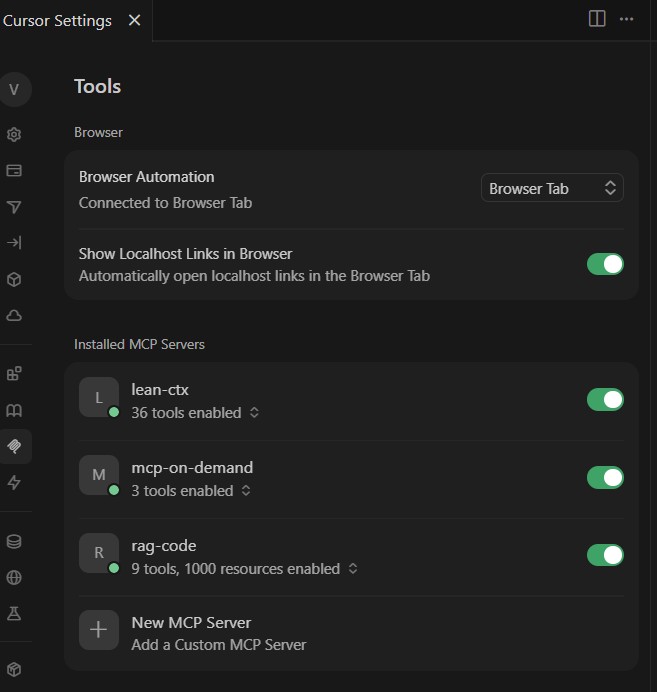Expand mcp-on-demand 3 tools enabled list
This screenshot has width=657, height=692.
pos(191,491)
